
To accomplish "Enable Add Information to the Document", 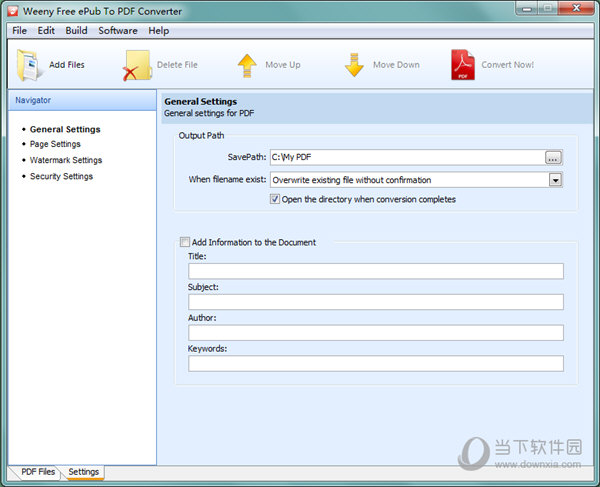I will pos(185,242).
